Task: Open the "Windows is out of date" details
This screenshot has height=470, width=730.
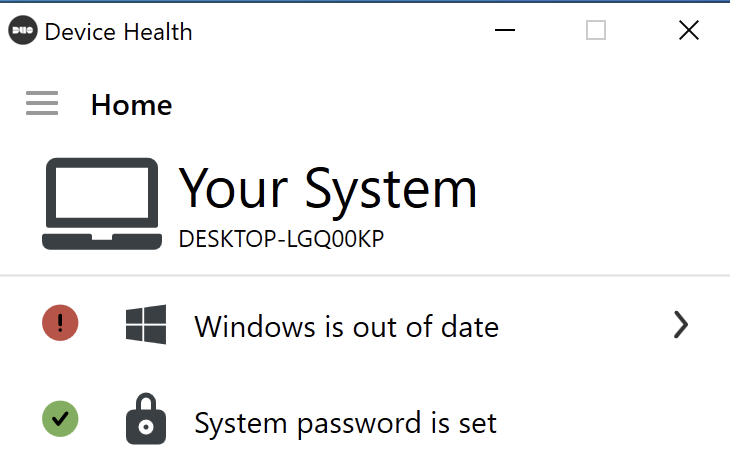Action: (x=346, y=326)
